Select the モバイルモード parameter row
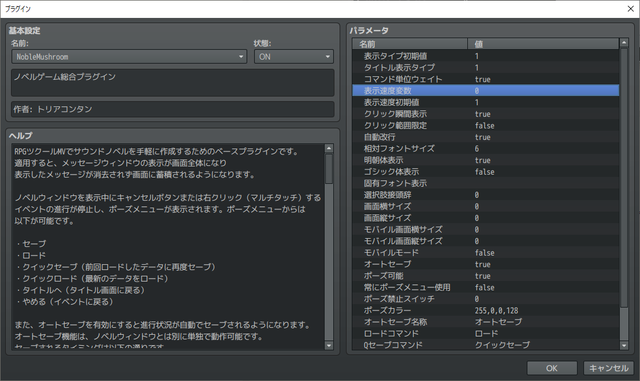This screenshot has height=381, width=640. 486,252
